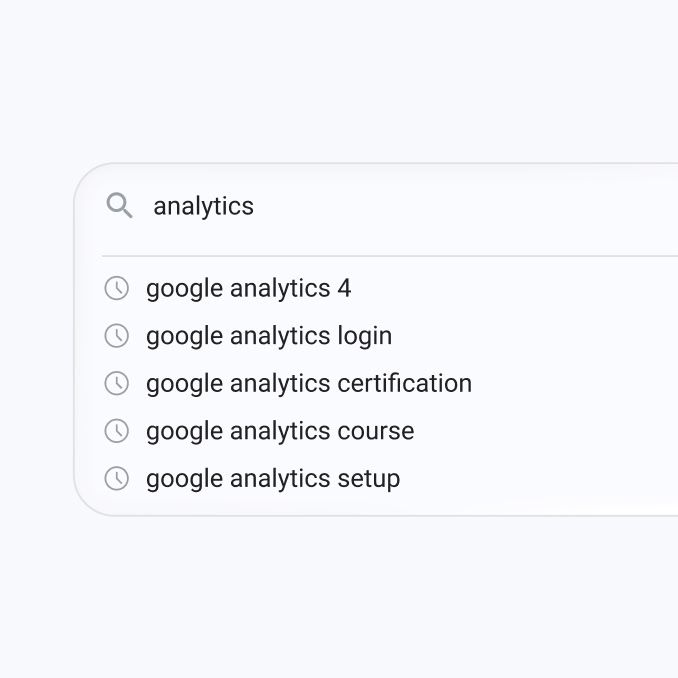Click blank row space right of "google analytics setup"
Screen dimensions: 678x678
click(540, 478)
